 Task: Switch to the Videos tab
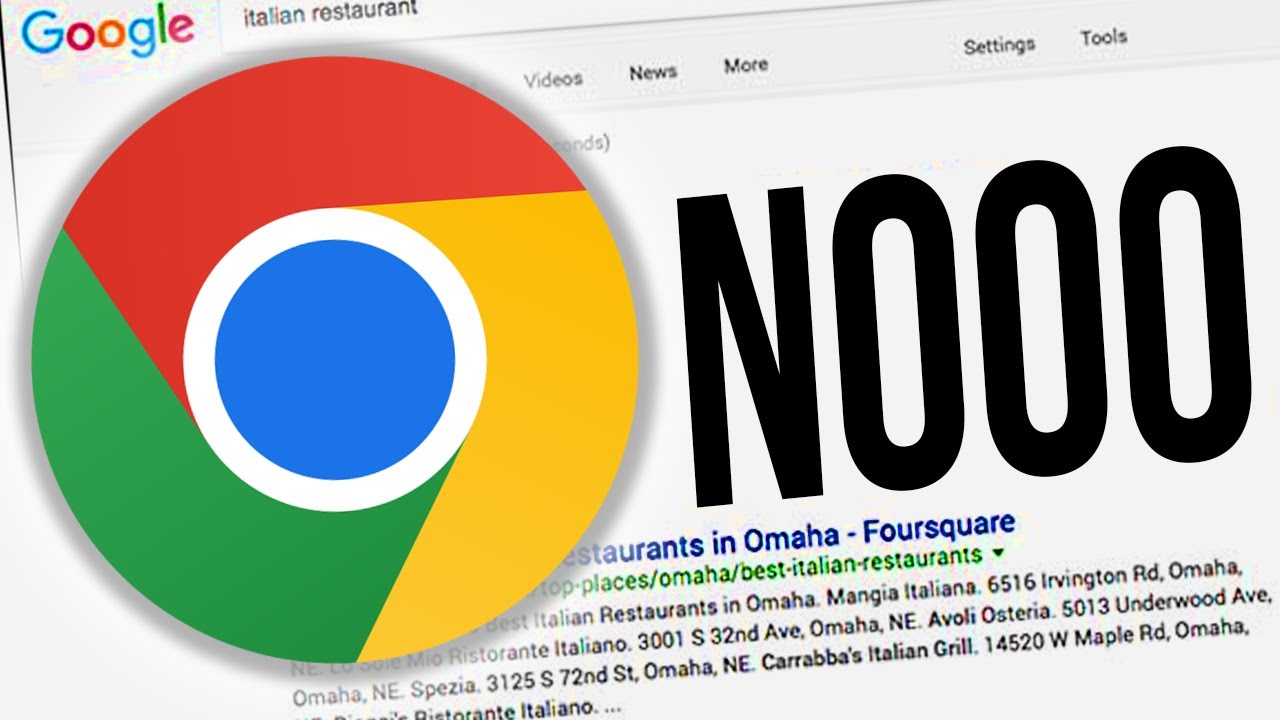(x=553, y=78)
